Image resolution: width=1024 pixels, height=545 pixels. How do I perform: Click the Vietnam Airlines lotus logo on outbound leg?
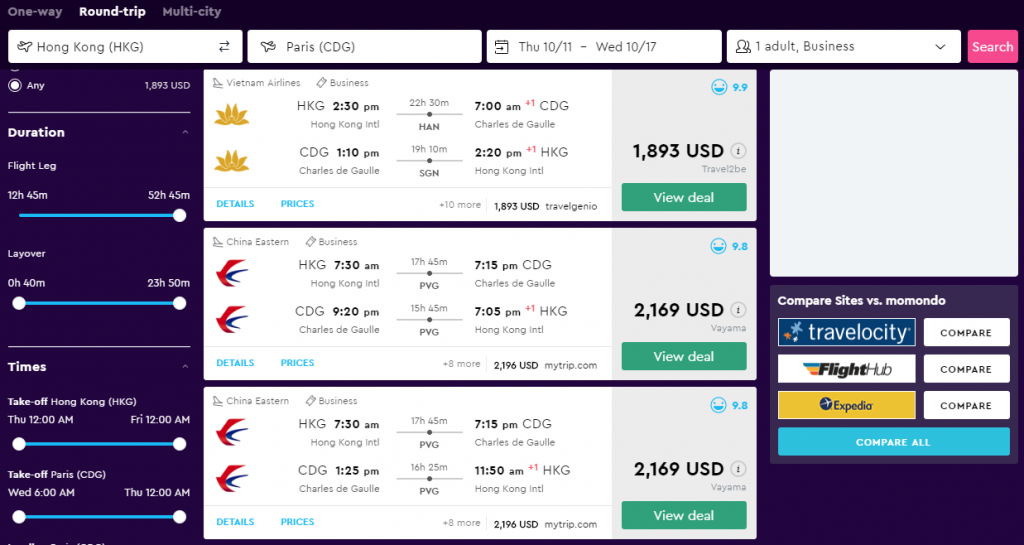click(x=232, y=115)
